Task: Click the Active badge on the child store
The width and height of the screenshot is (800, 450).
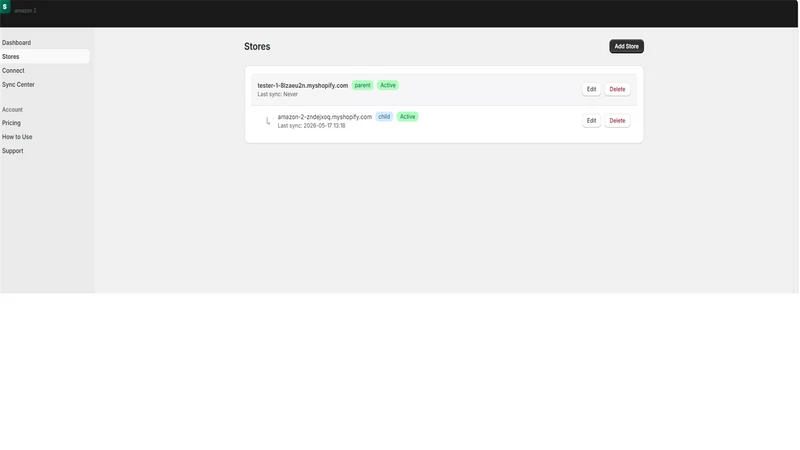Action: coord(407,117)
